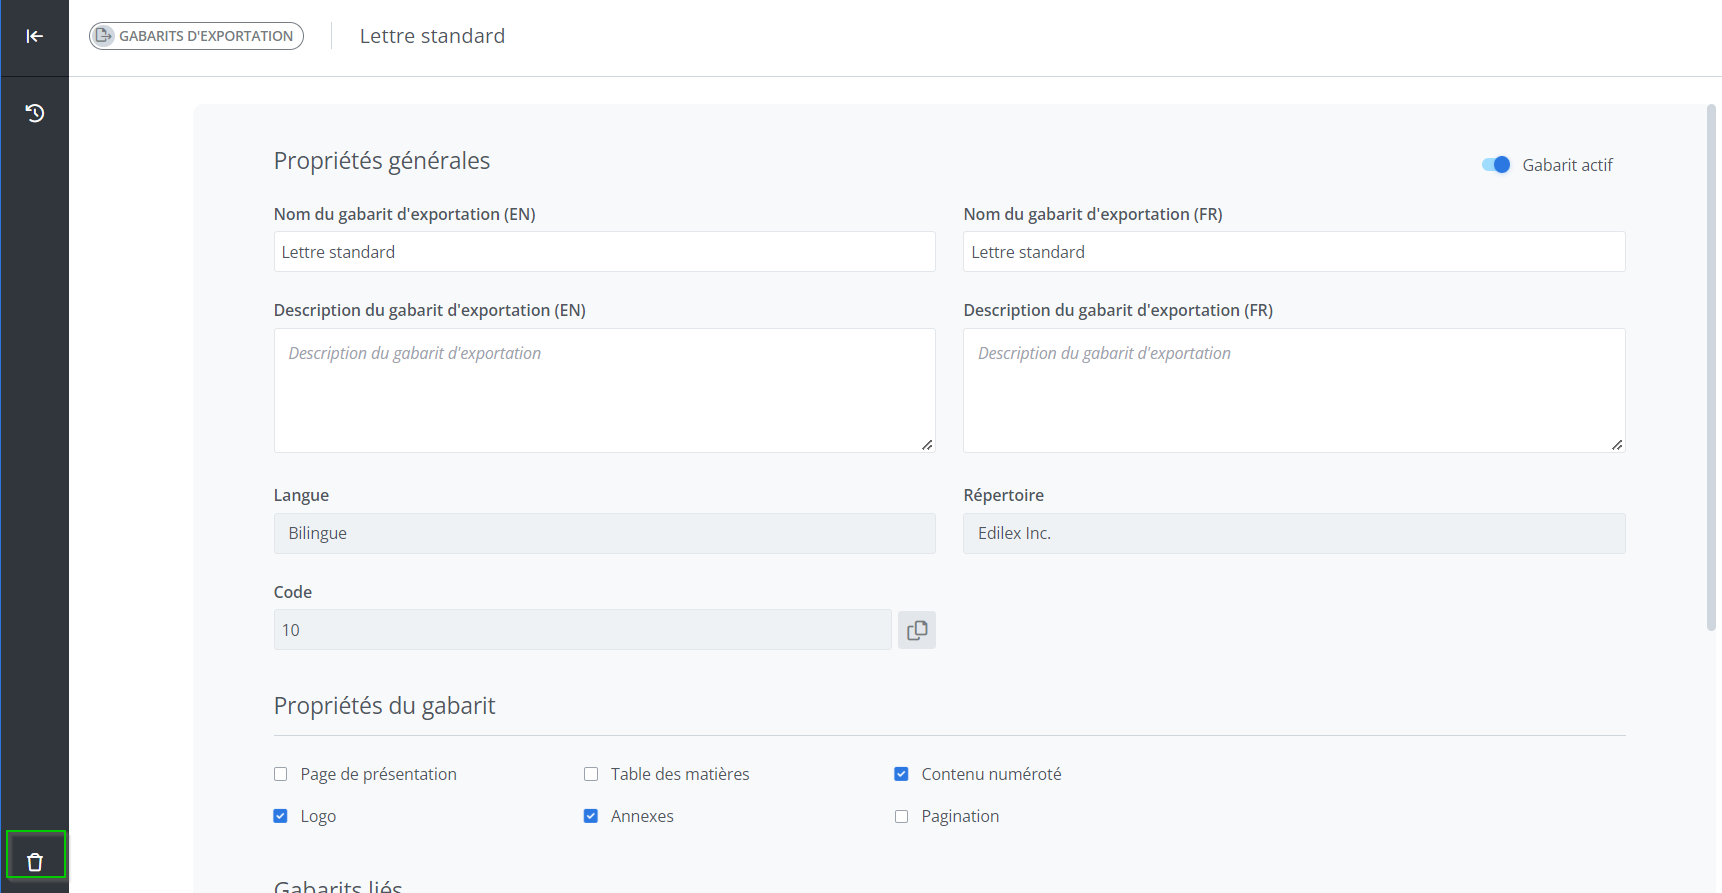
Task: Disable the Logo checkbox
Action: pyautogui.click(x=281, y=816)
